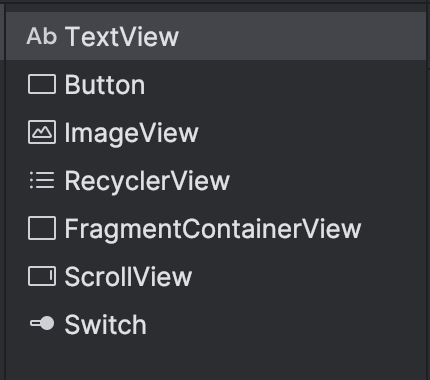Choose the ImageView label text
430x380 pixels.
click(x=131, y=134)
